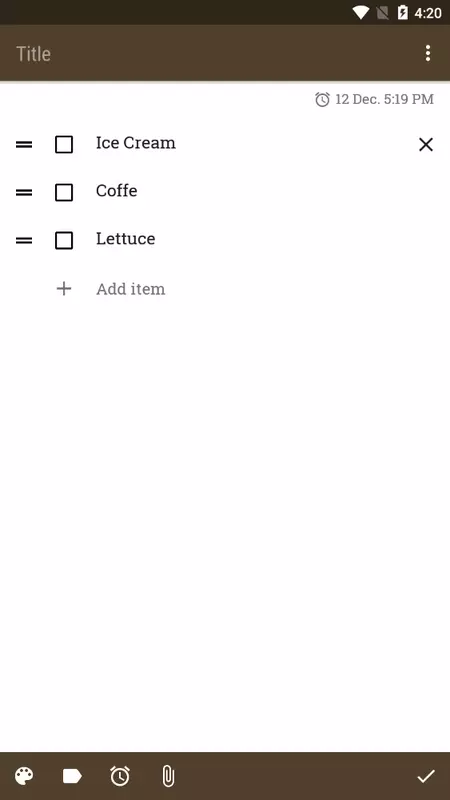Remove Ice Cream item with X
Viewport: 450px width, 800px height.
426,145
